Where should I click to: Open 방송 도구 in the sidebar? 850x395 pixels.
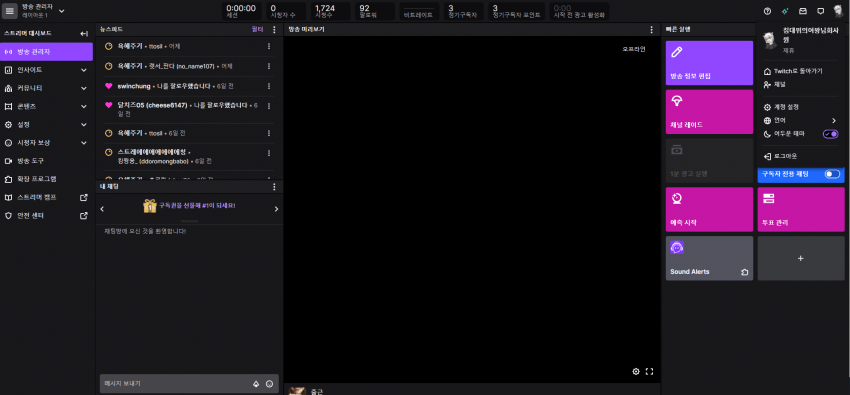click(46, 161)
